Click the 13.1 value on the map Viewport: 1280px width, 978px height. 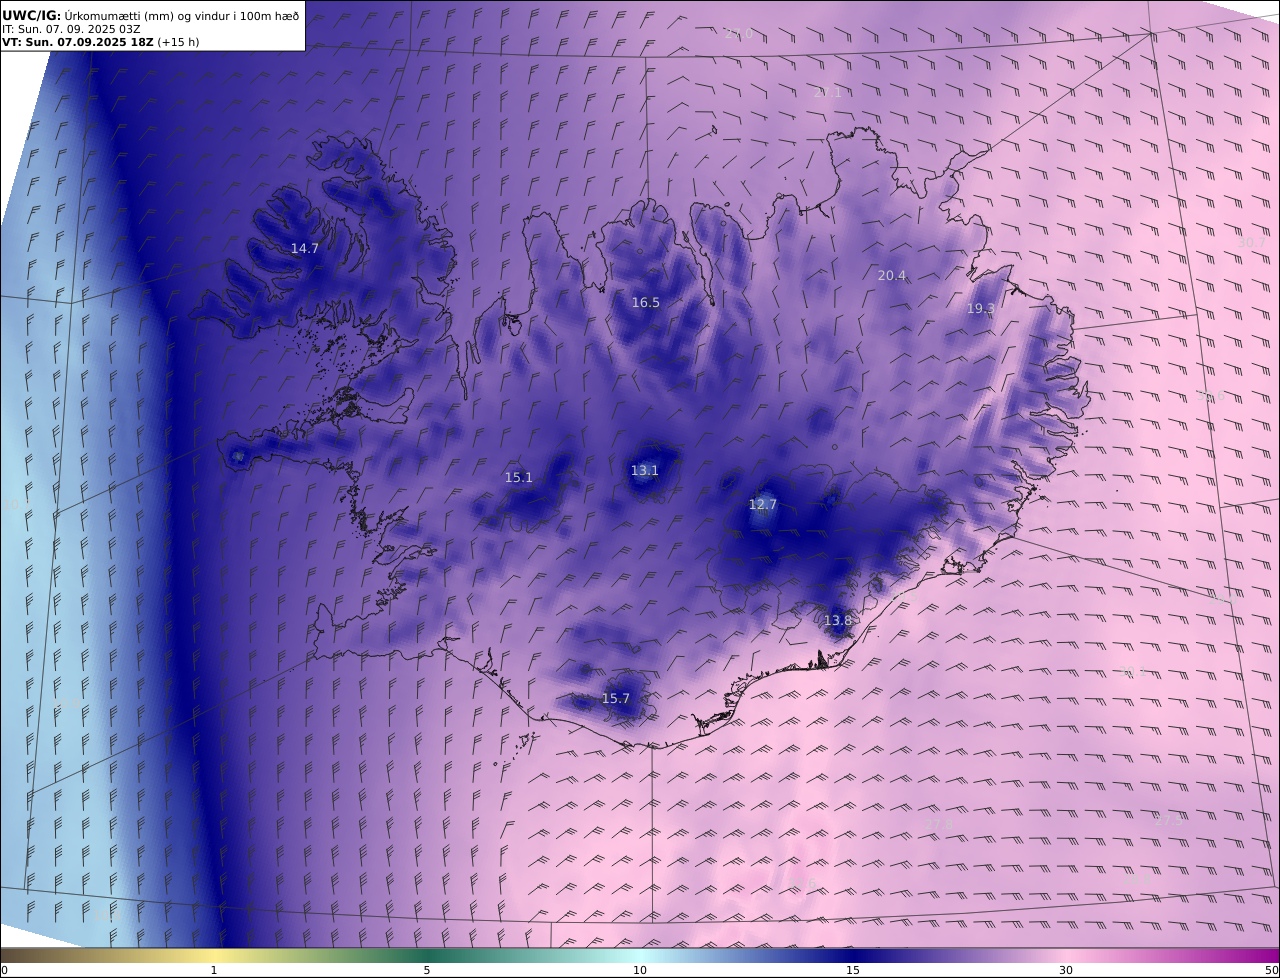(644, 470)
